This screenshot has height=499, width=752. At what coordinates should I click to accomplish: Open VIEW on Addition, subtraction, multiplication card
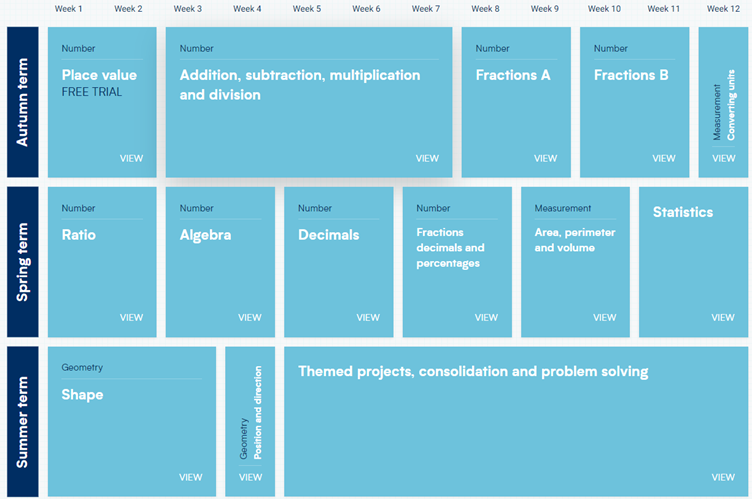[427, 158]
